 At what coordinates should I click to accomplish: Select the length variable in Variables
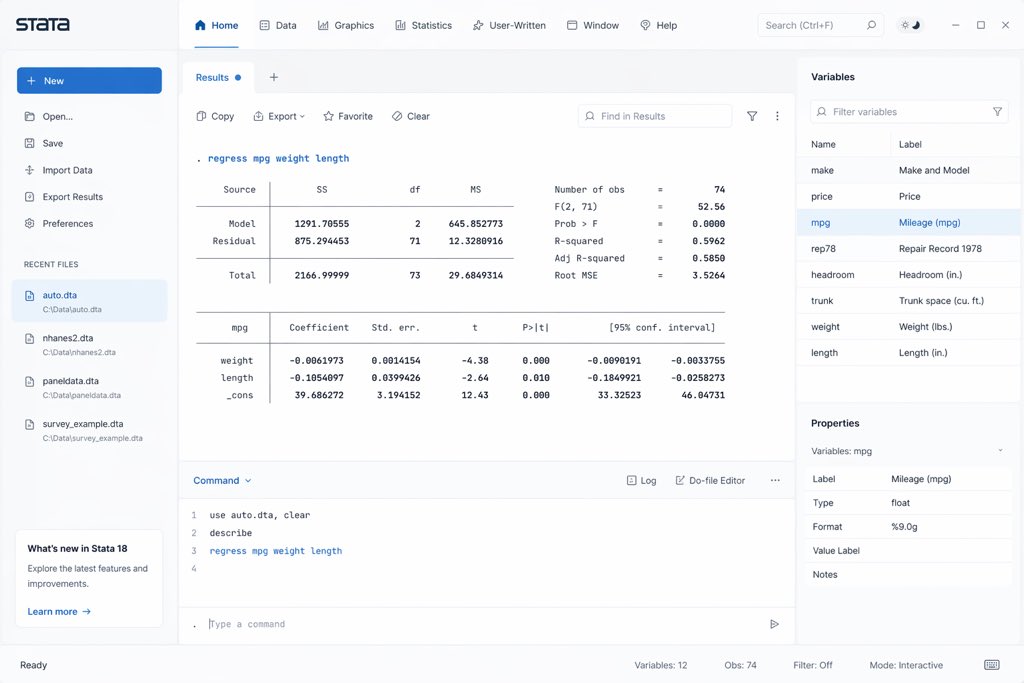(x=909, y=353)
